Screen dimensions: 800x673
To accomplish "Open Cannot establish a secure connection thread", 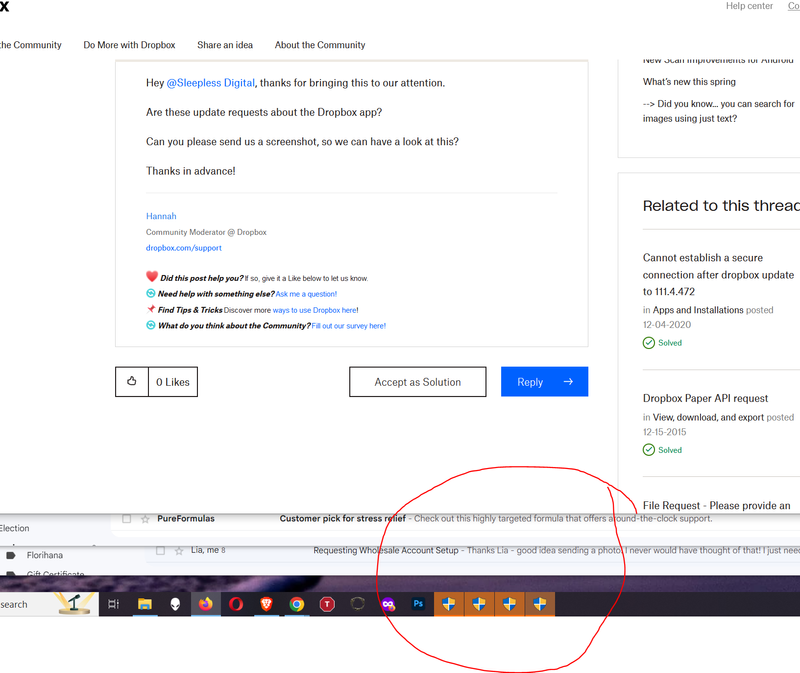I will click(718, 275).
